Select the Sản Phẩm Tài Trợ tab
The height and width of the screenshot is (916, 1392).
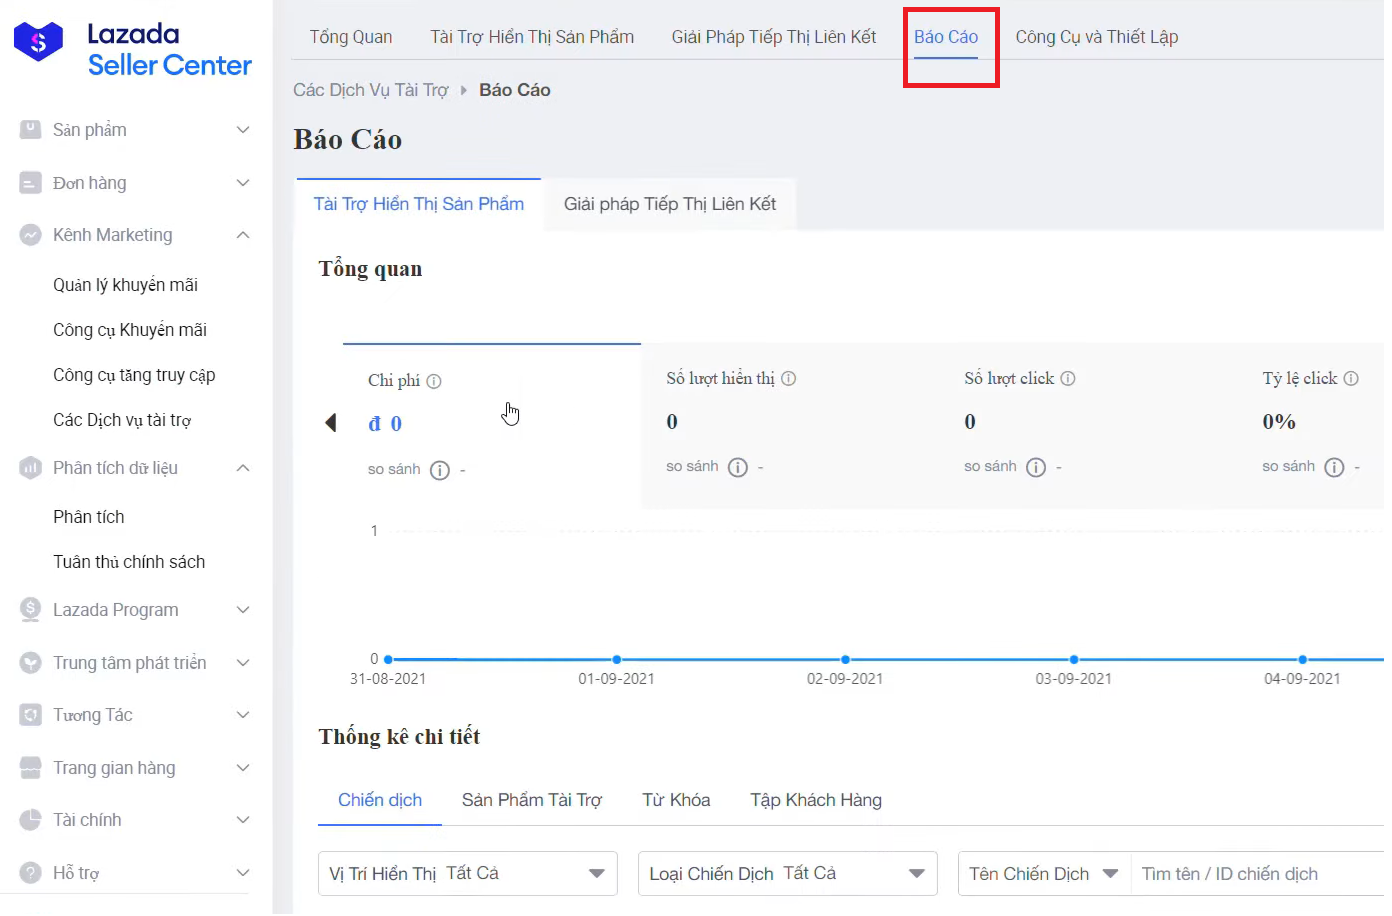click(x=531, y=800)
